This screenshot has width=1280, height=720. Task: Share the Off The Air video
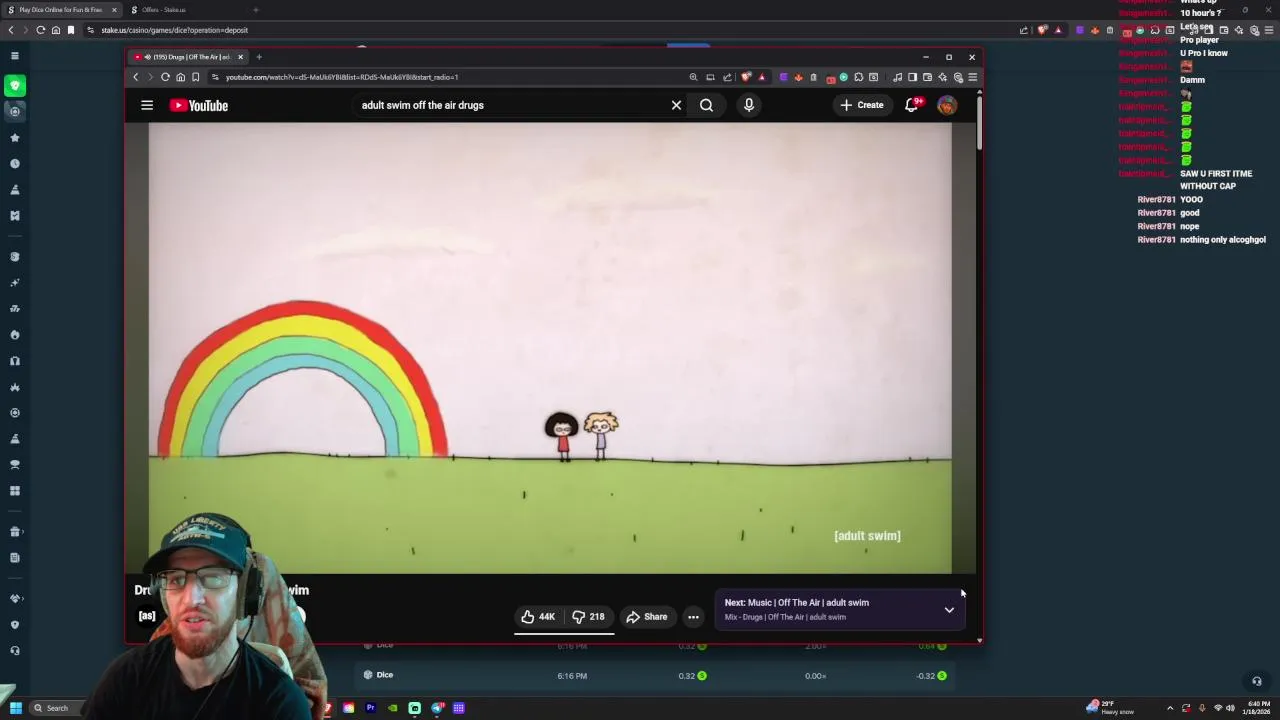pos(646,617)
